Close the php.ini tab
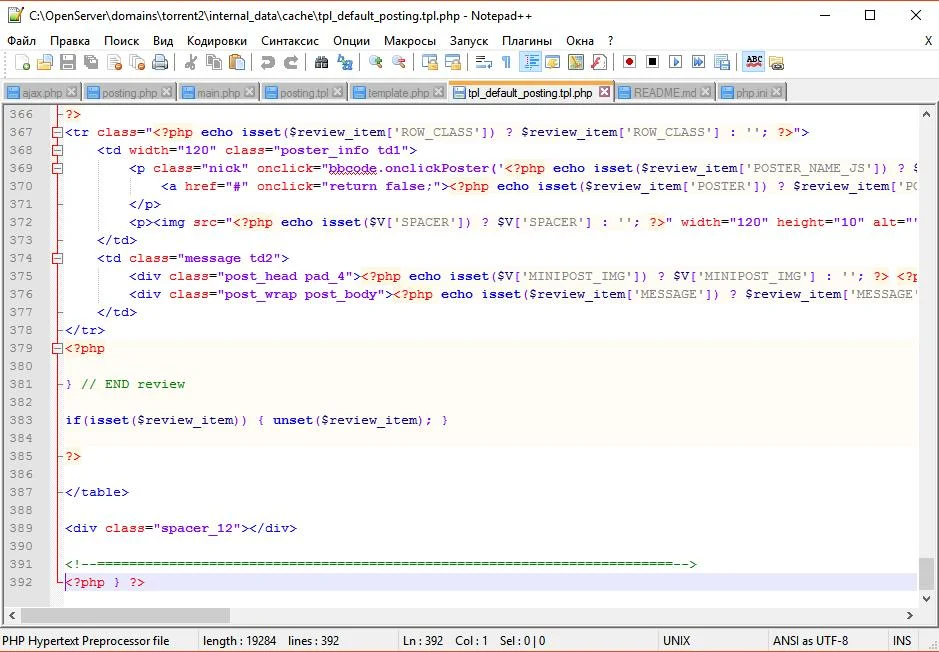Screen dimensions: 939x652 [776, 92]
